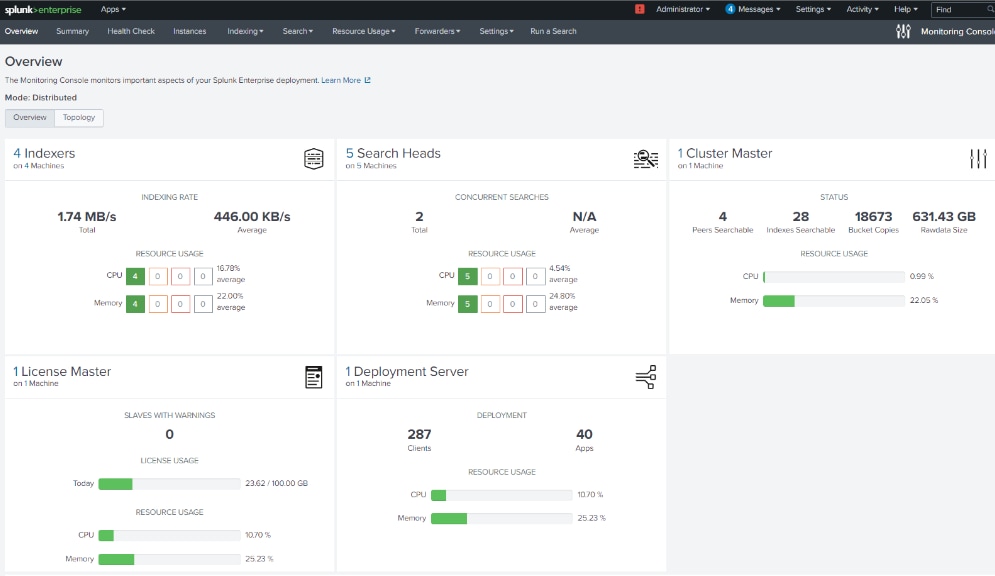
Task: Click the 1 Cluster Master title link
Action: pos(725,154)
